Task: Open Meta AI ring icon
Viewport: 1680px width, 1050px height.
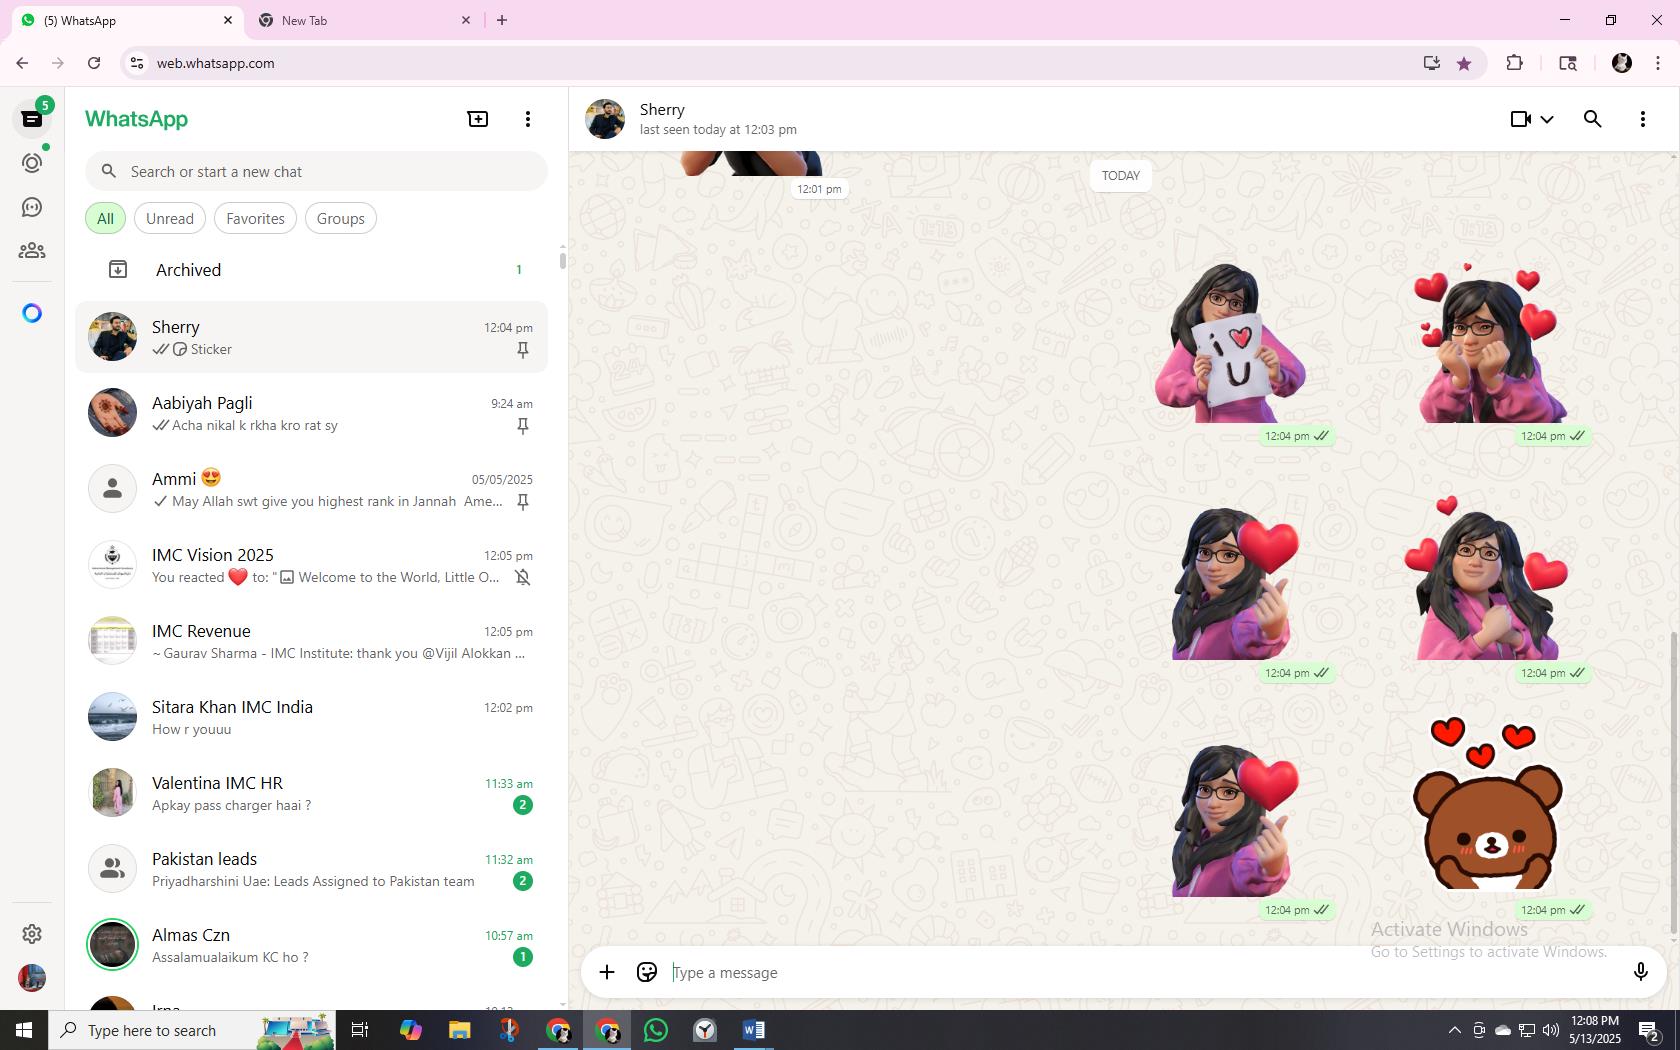Action: (x=32, y=313)
